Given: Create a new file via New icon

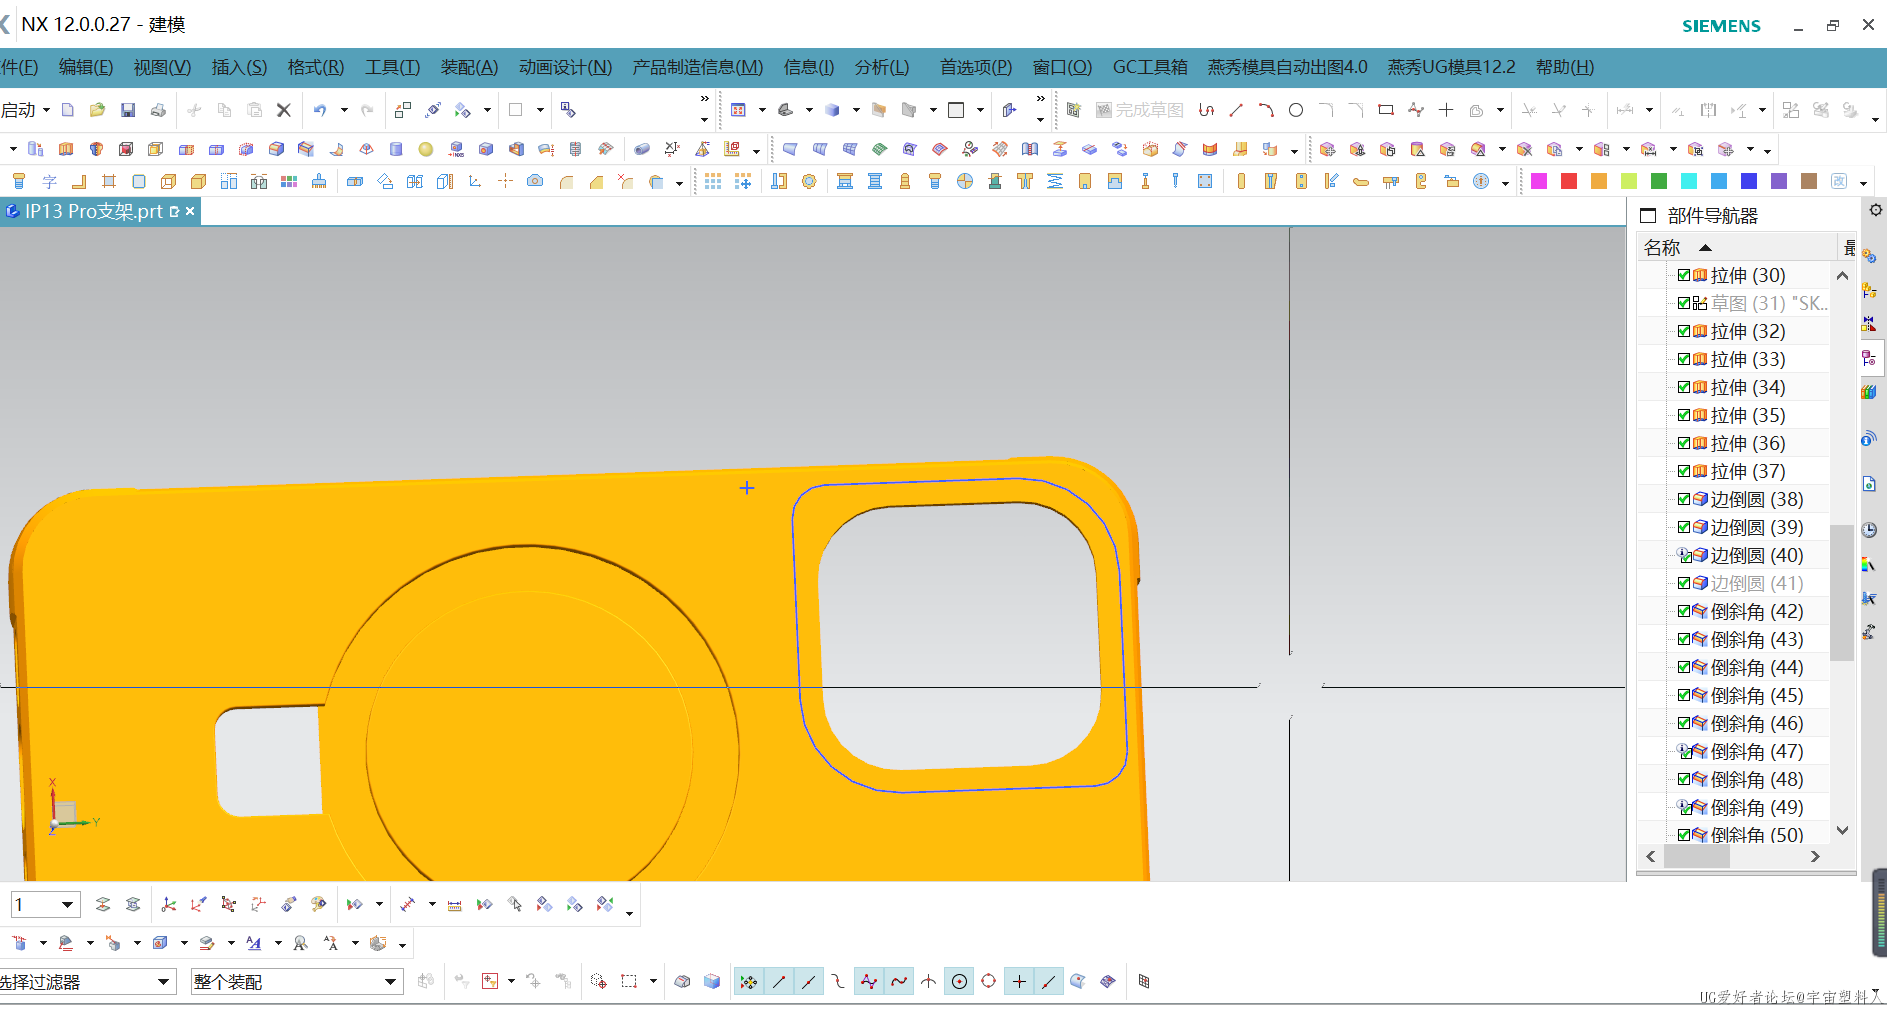Looking at the screenshot, I should point(67,110).
